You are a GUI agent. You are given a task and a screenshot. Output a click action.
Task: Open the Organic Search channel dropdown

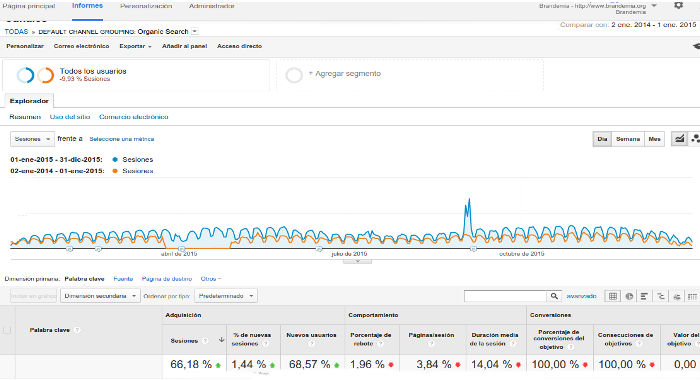[x=195, y=31]
